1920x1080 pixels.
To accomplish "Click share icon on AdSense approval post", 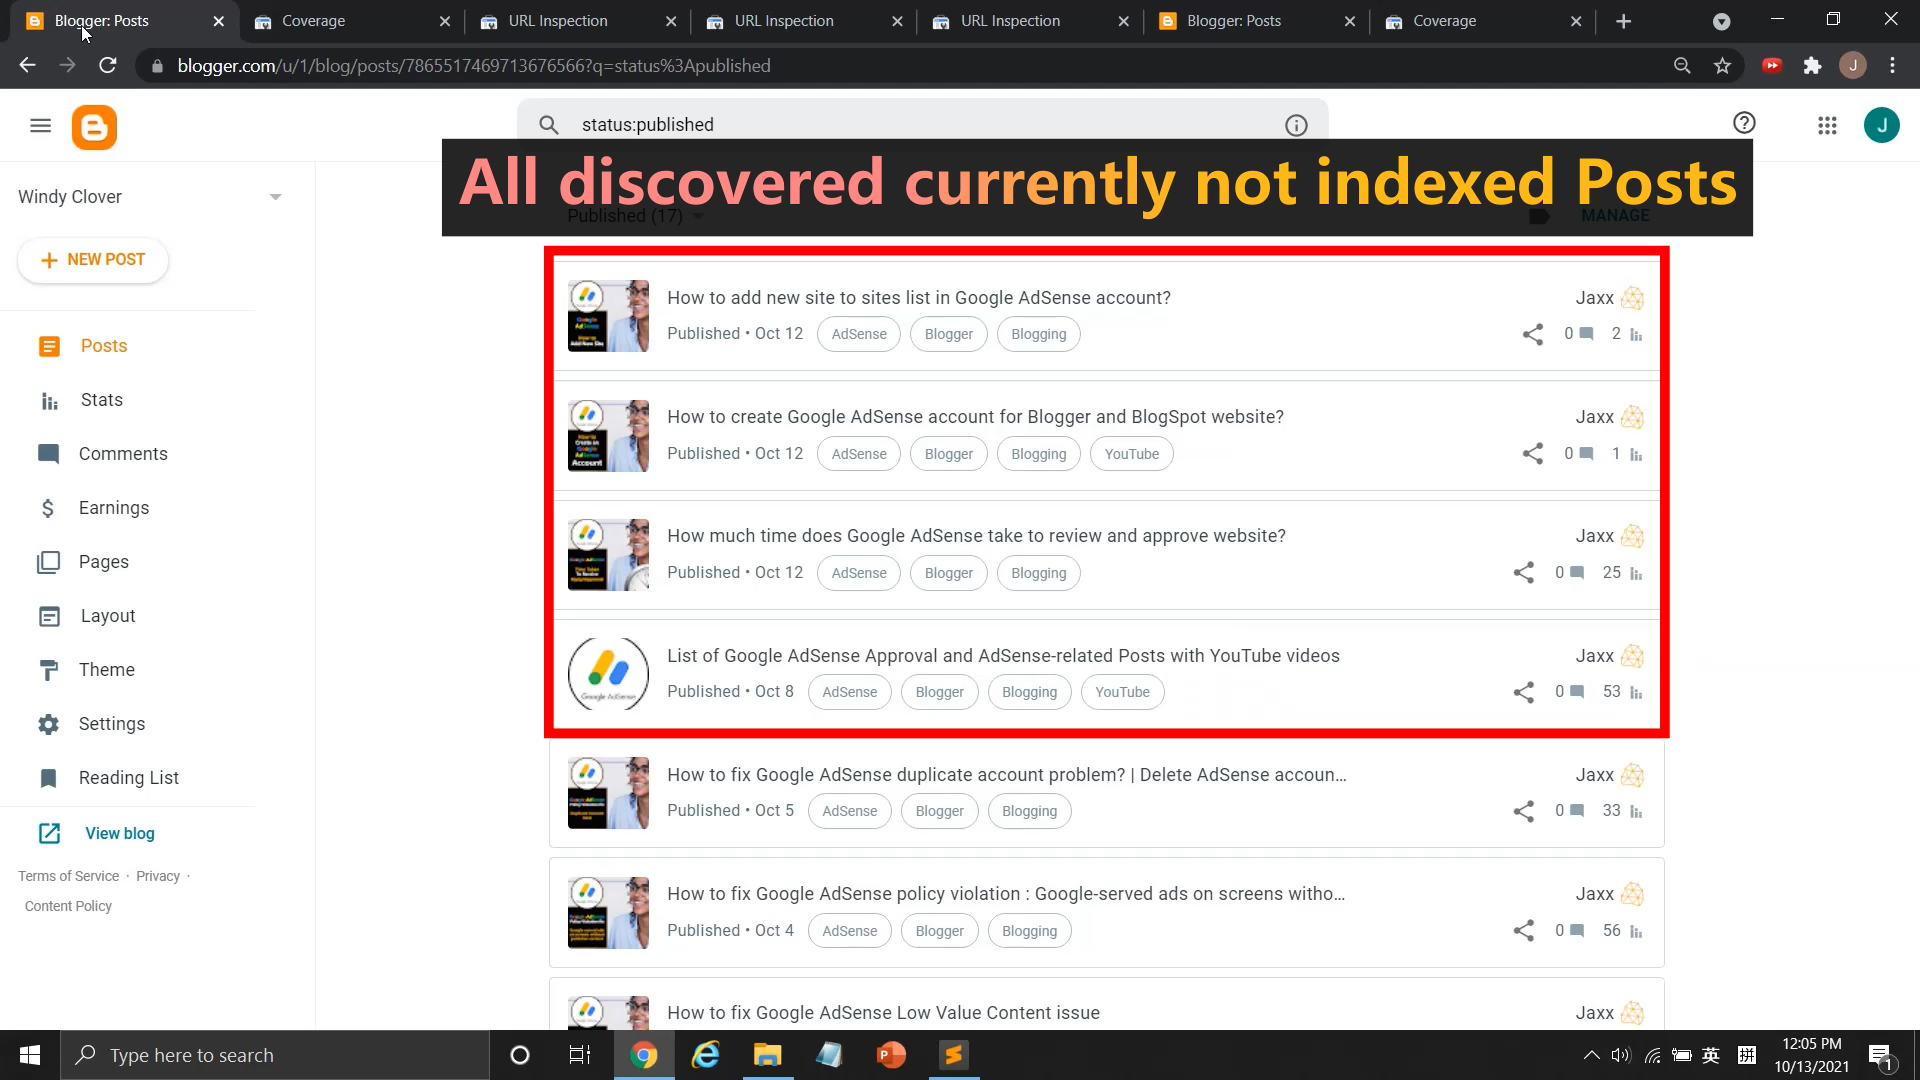I will (1524, 692).
